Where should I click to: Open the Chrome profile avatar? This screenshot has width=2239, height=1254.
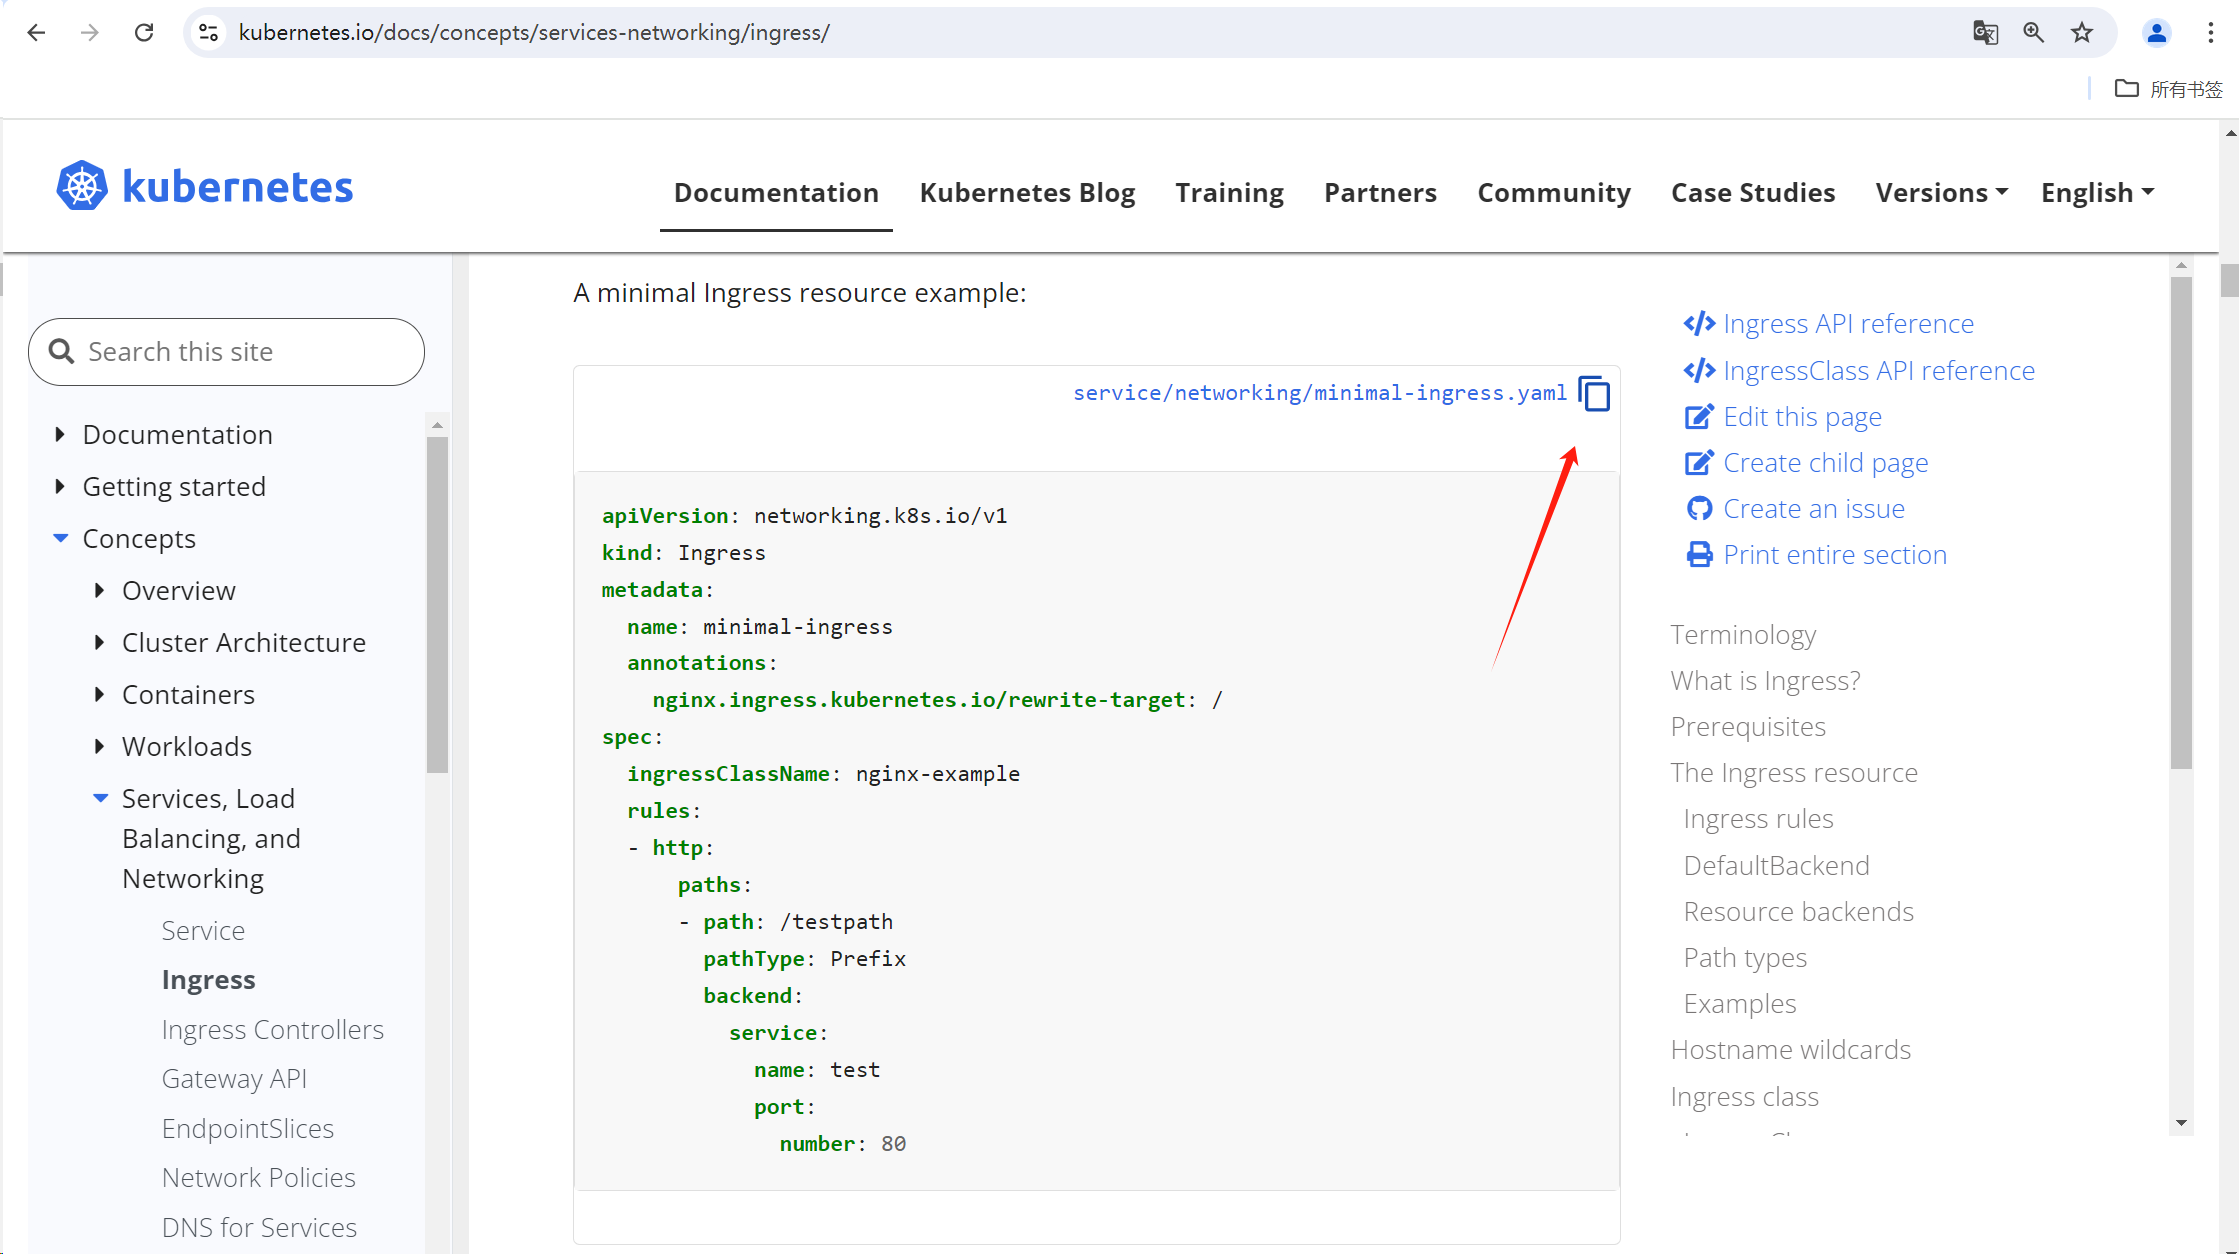pos(2156,32)
